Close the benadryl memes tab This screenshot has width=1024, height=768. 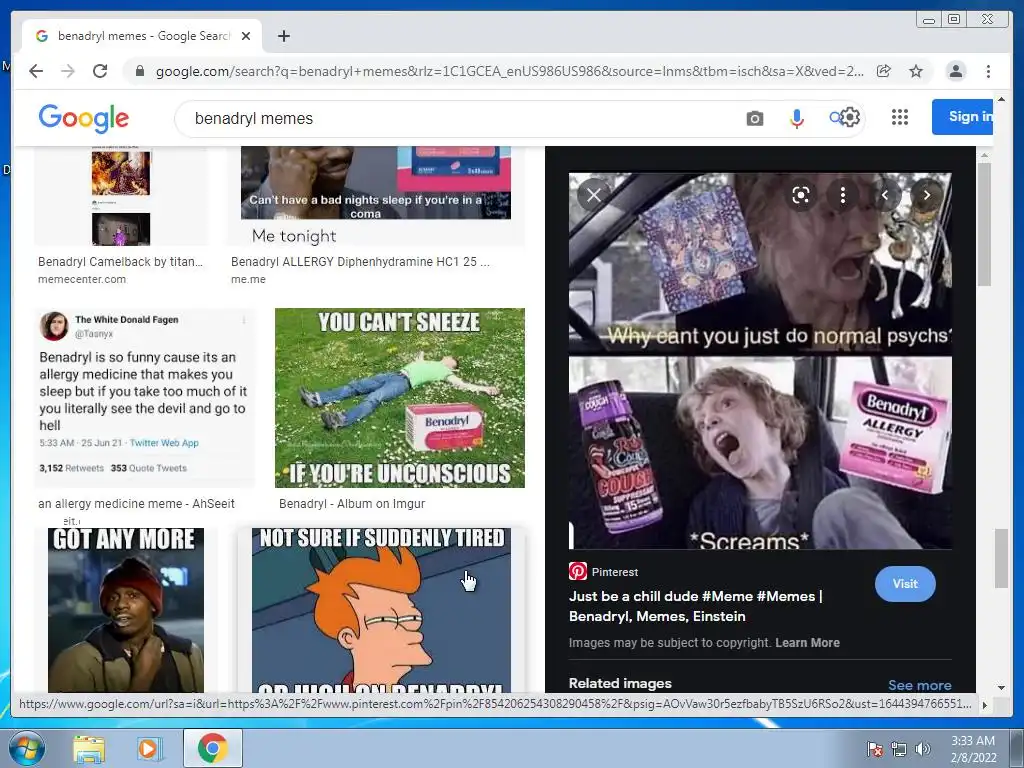(246, 36)
